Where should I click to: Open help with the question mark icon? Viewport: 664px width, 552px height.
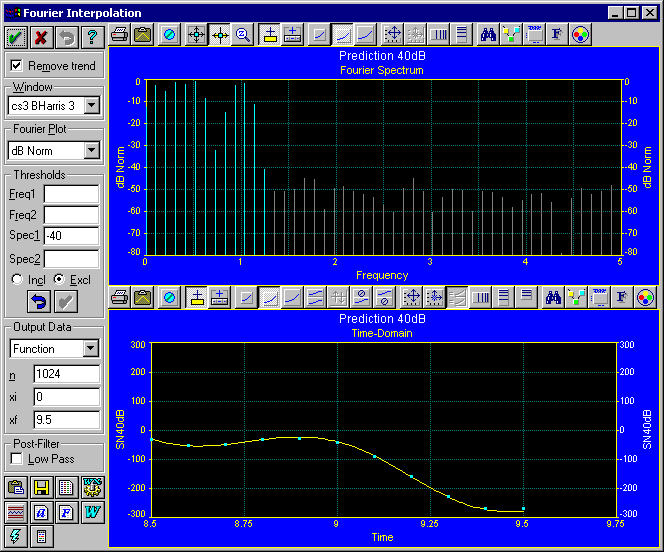(x=92, y=36)
